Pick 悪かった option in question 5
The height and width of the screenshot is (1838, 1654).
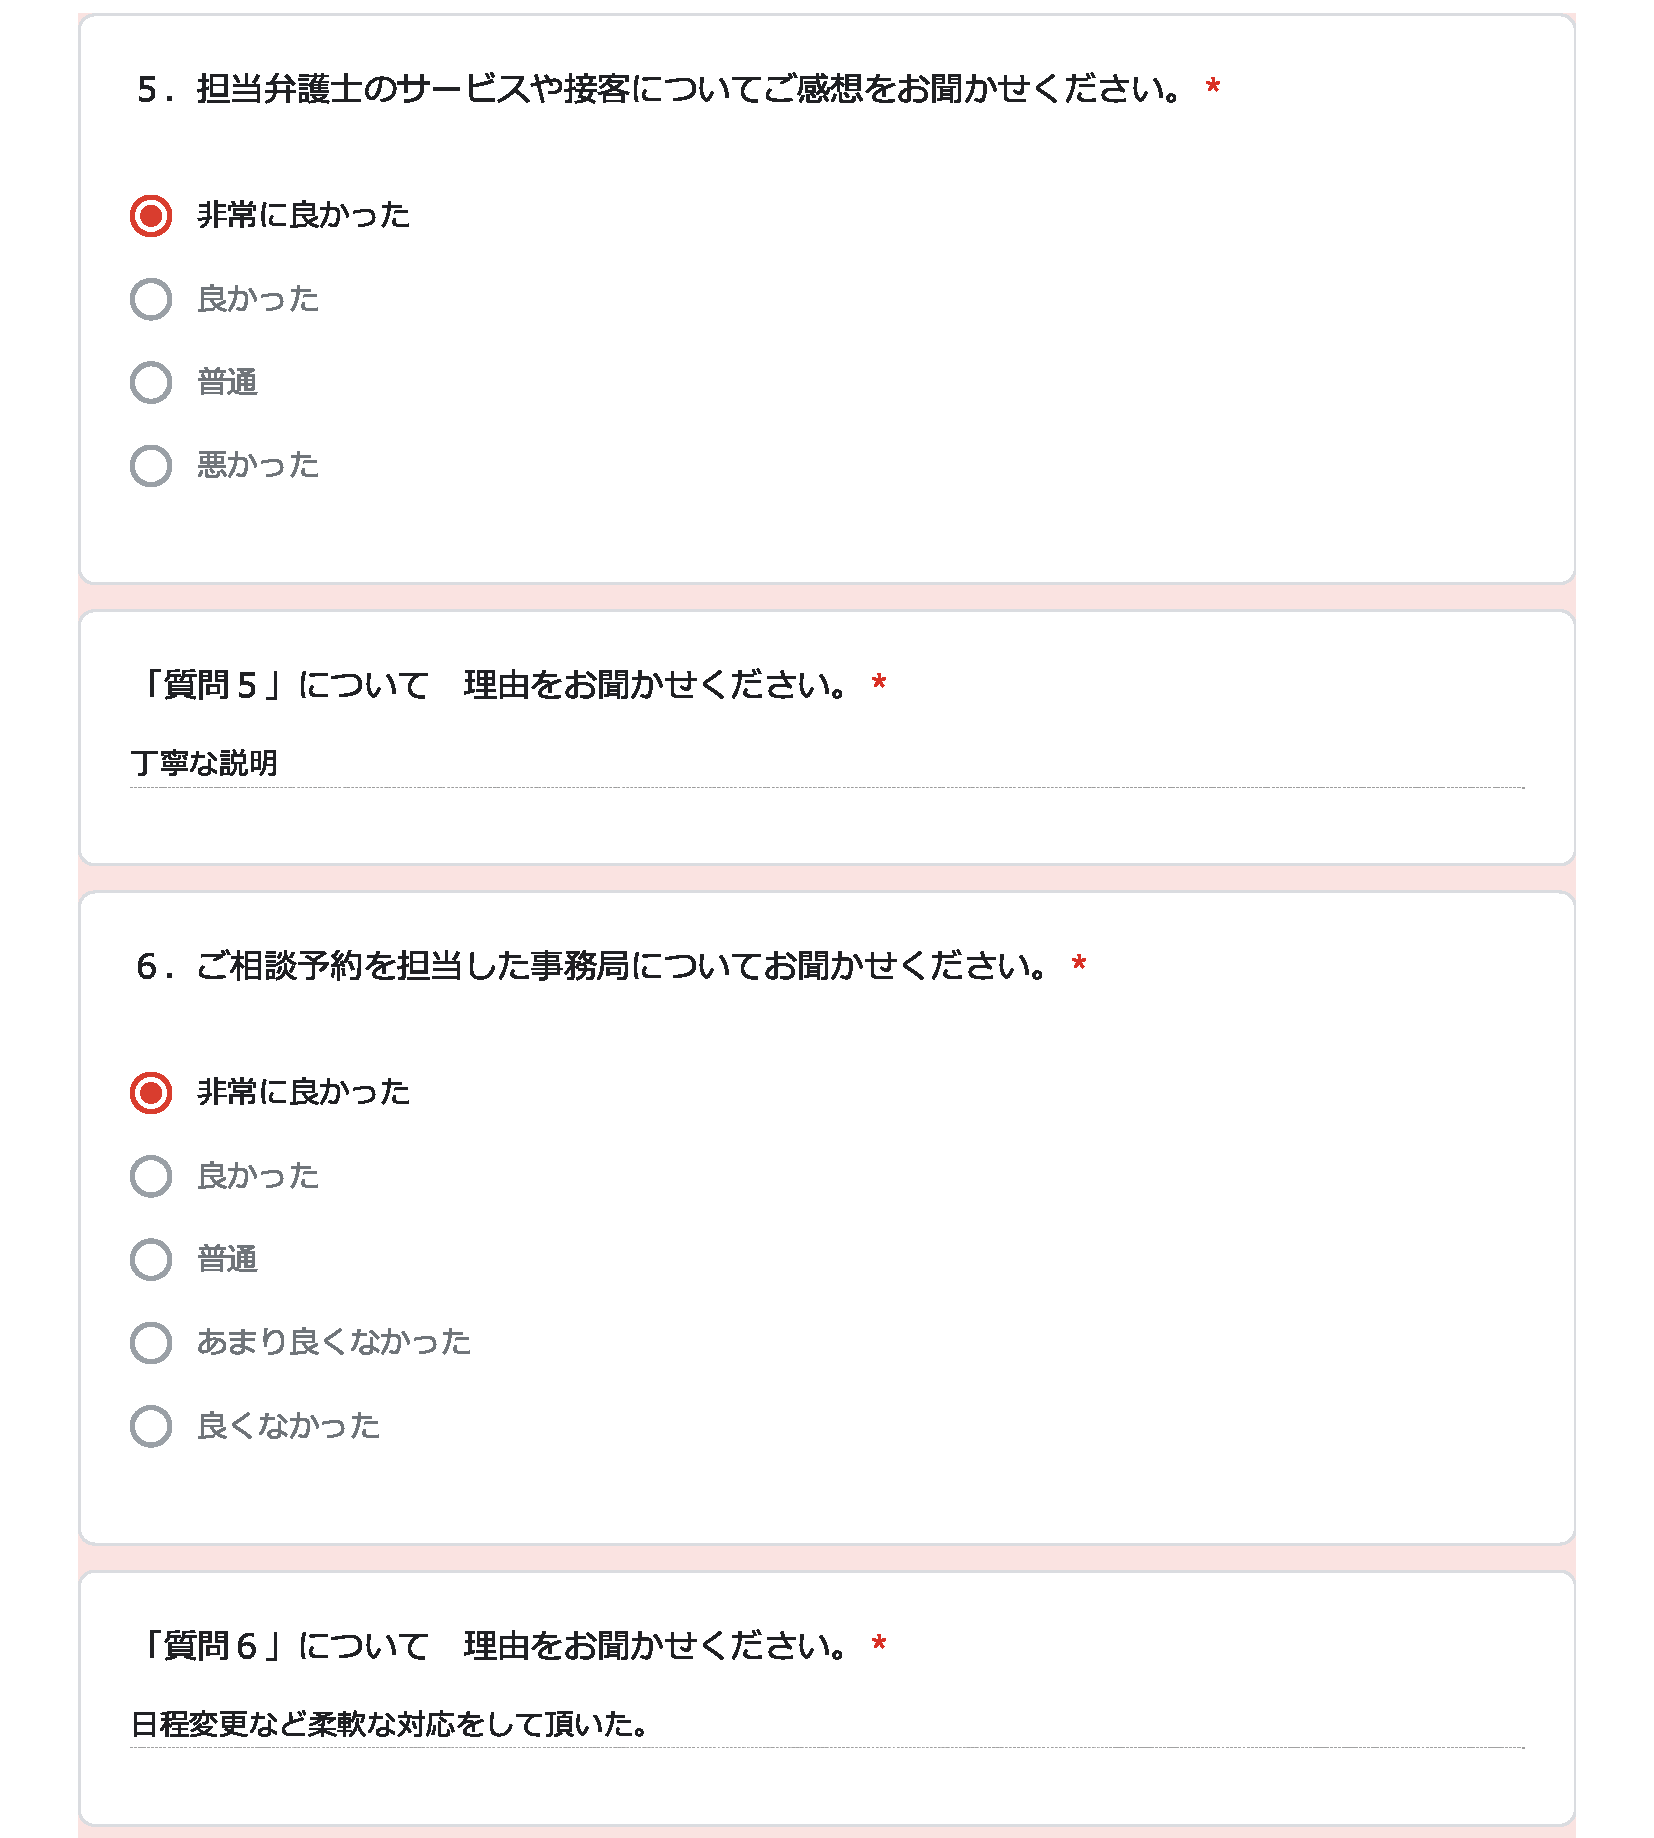tap(151, 466)
